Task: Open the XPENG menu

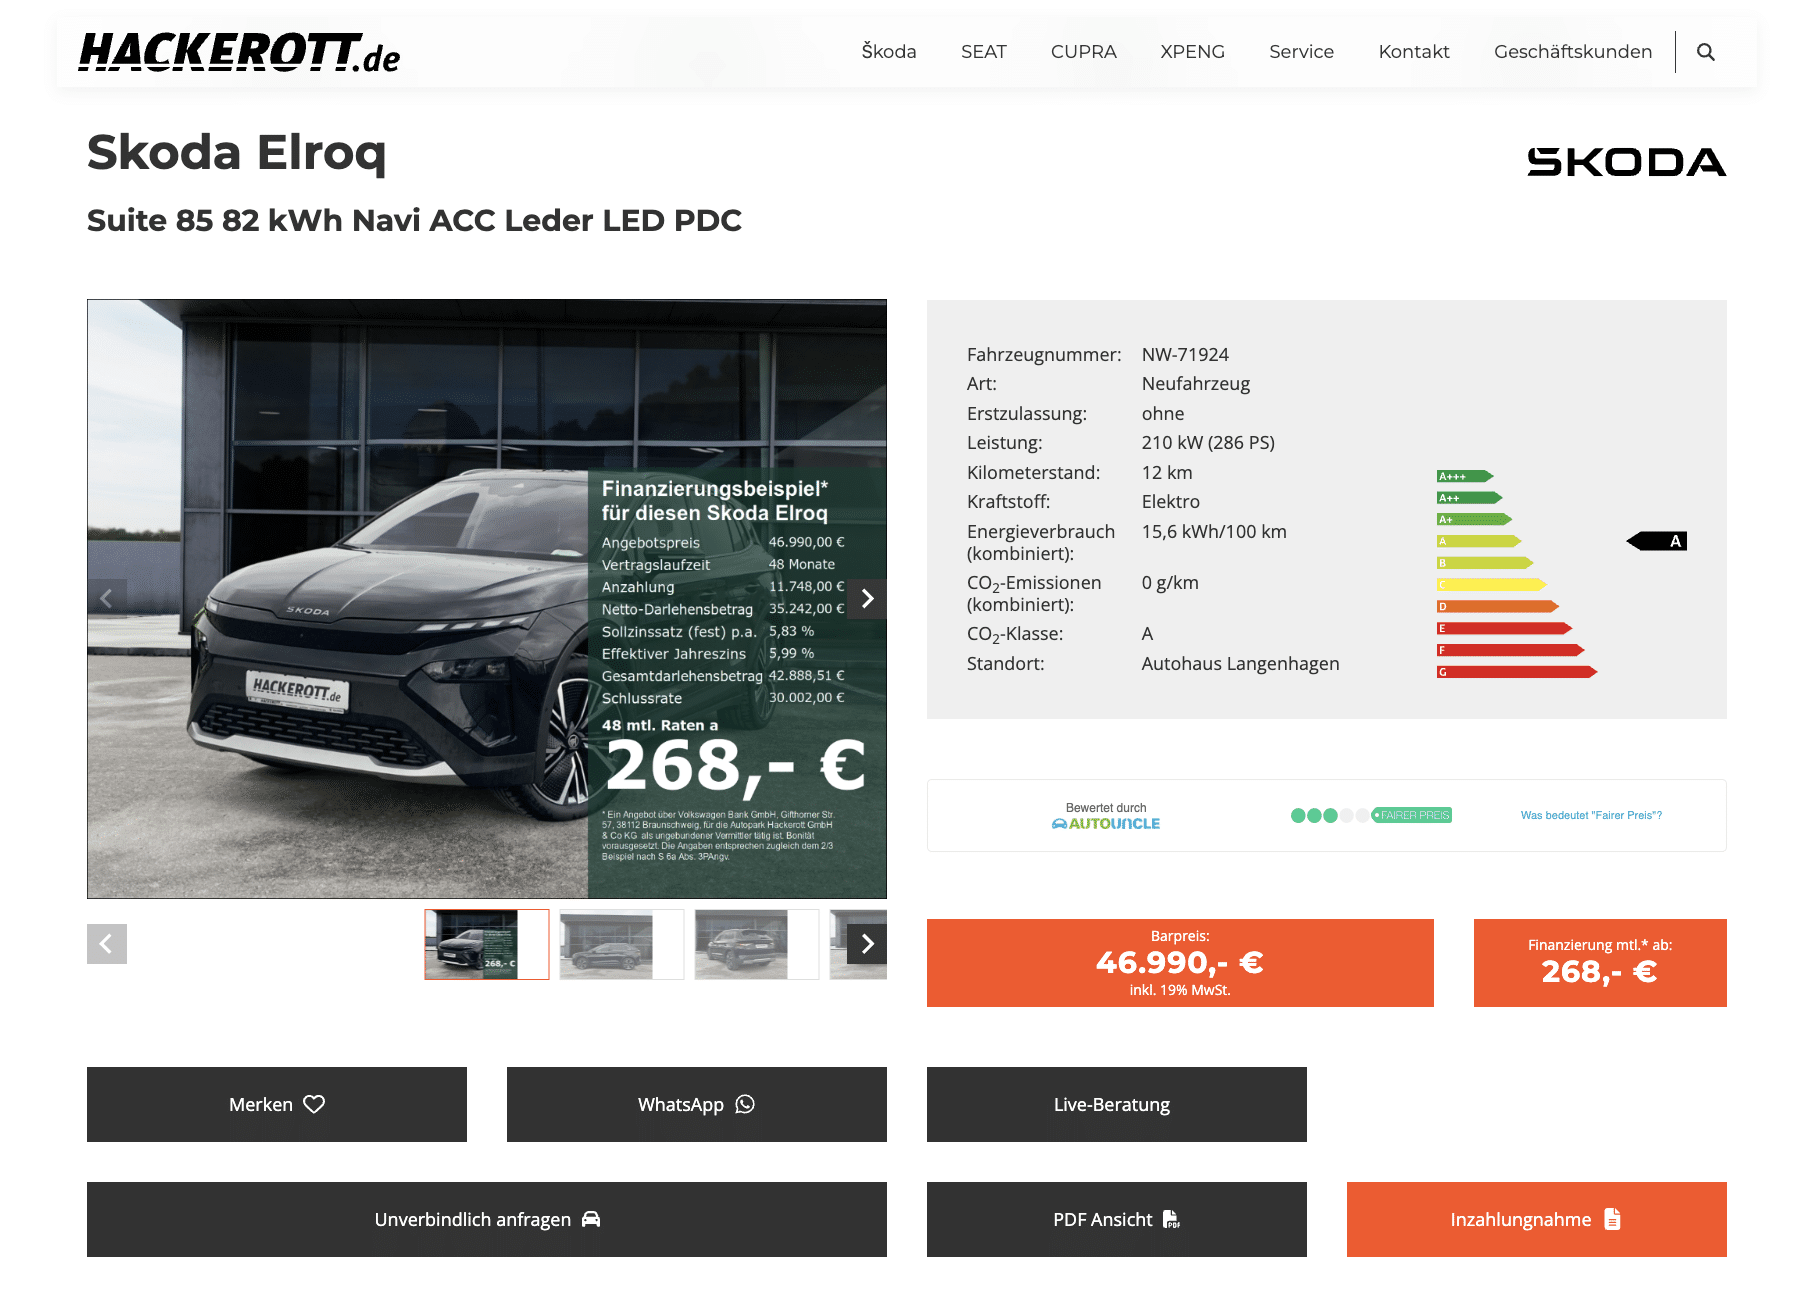Action: [x=1193, y=52]
